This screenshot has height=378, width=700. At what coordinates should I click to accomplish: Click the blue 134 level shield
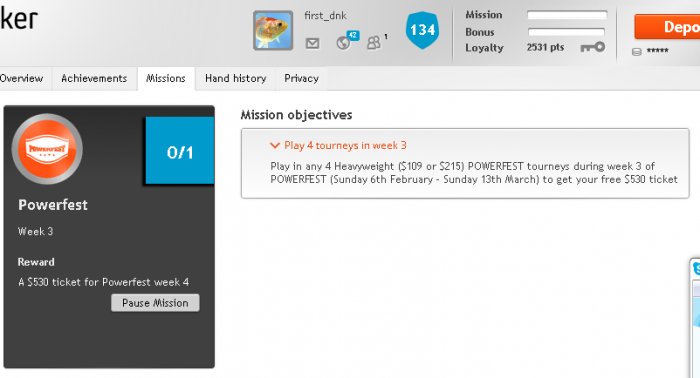[x=422, y=30]
